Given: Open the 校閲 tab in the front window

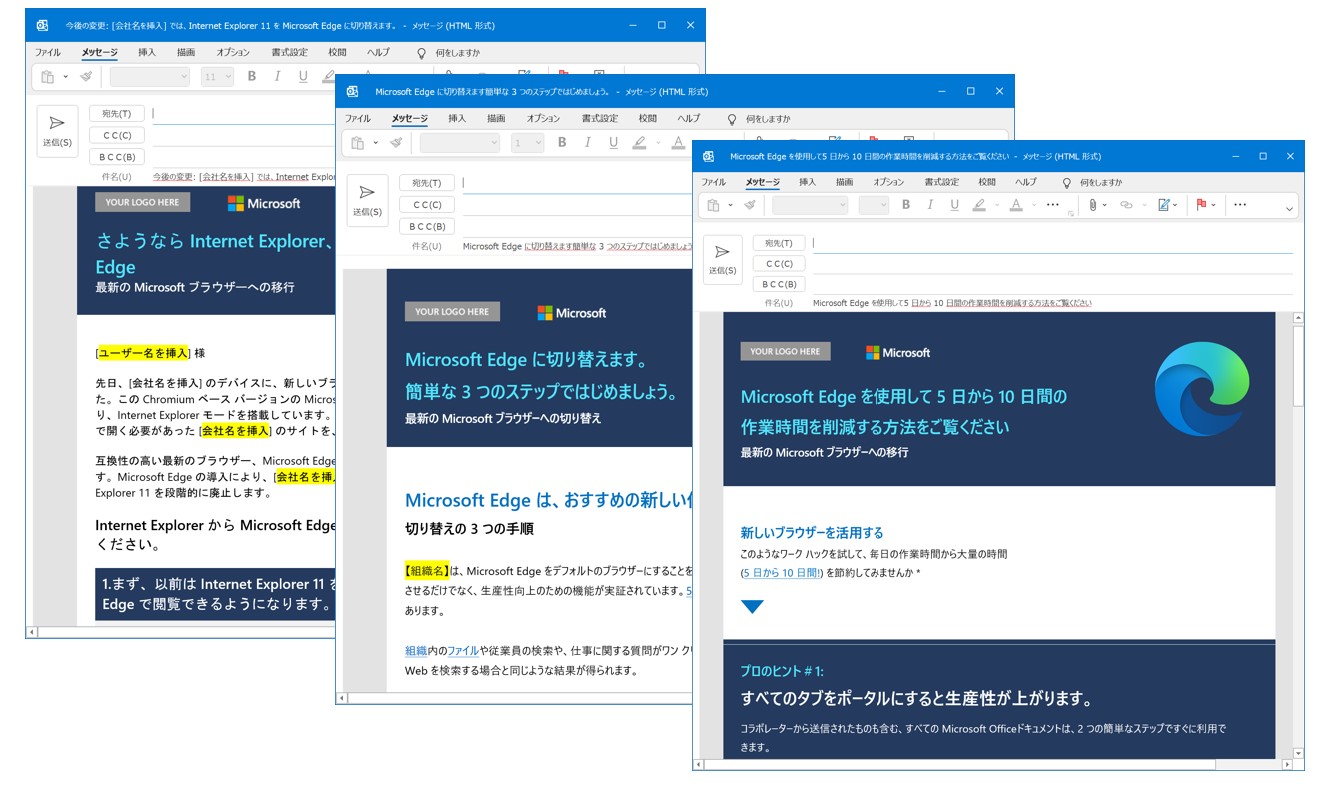Looking at the screenshot, I should (x=987, y=182).
